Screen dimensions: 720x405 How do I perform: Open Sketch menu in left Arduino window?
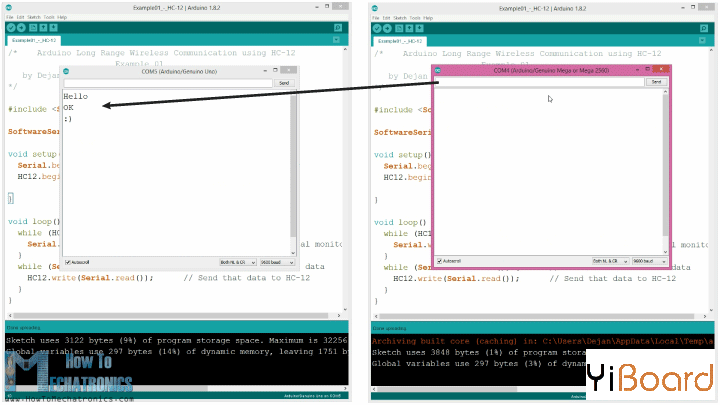click(34, 17)
